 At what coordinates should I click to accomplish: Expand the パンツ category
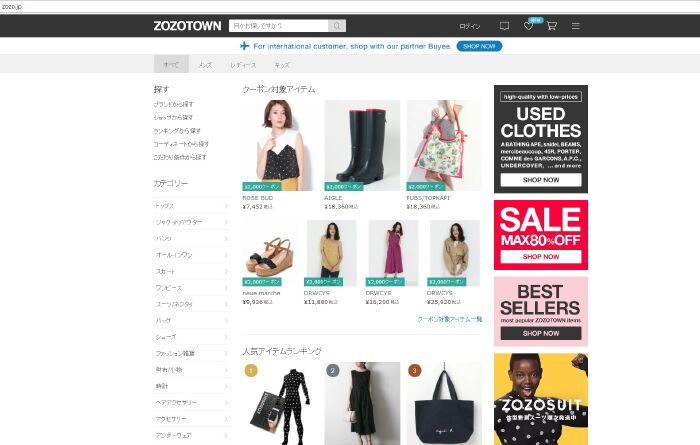click(x=192, y=239)
